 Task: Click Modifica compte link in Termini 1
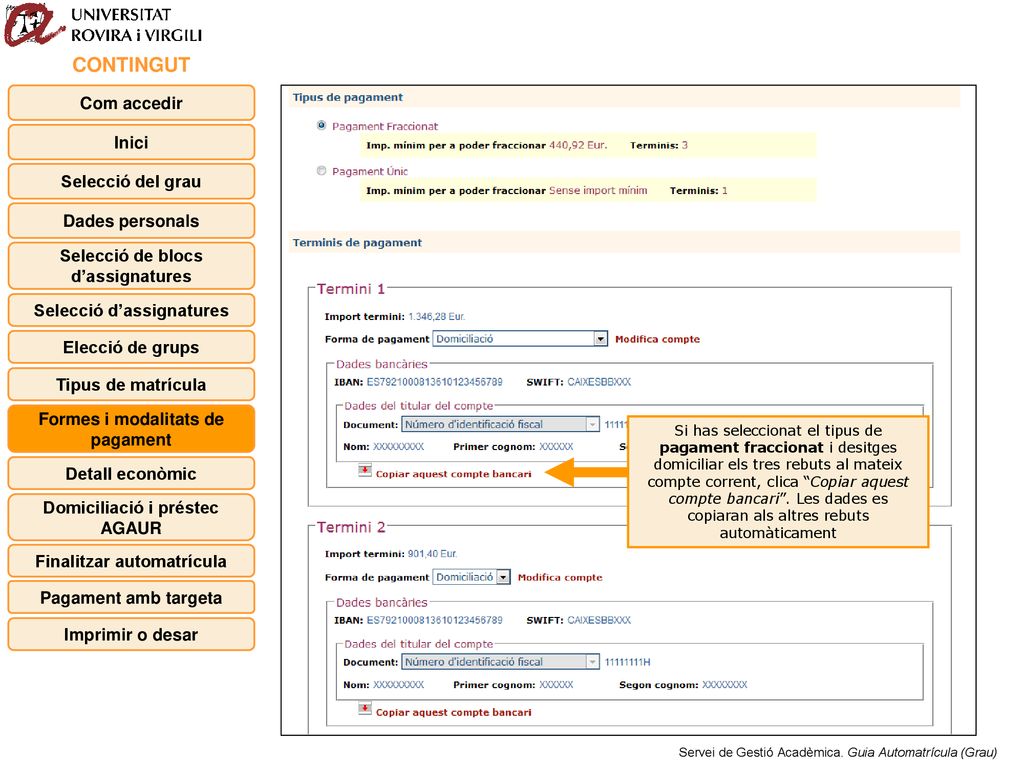click(x=657, y=339)
